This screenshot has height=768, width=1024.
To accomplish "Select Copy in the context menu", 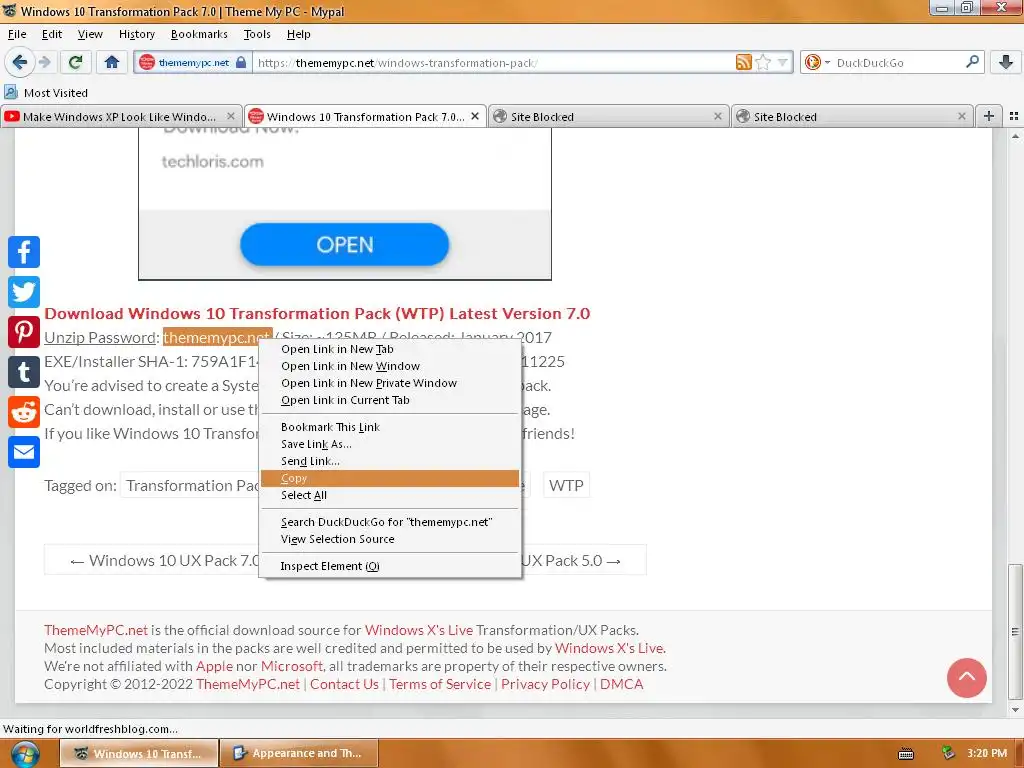I will [390, 478].
